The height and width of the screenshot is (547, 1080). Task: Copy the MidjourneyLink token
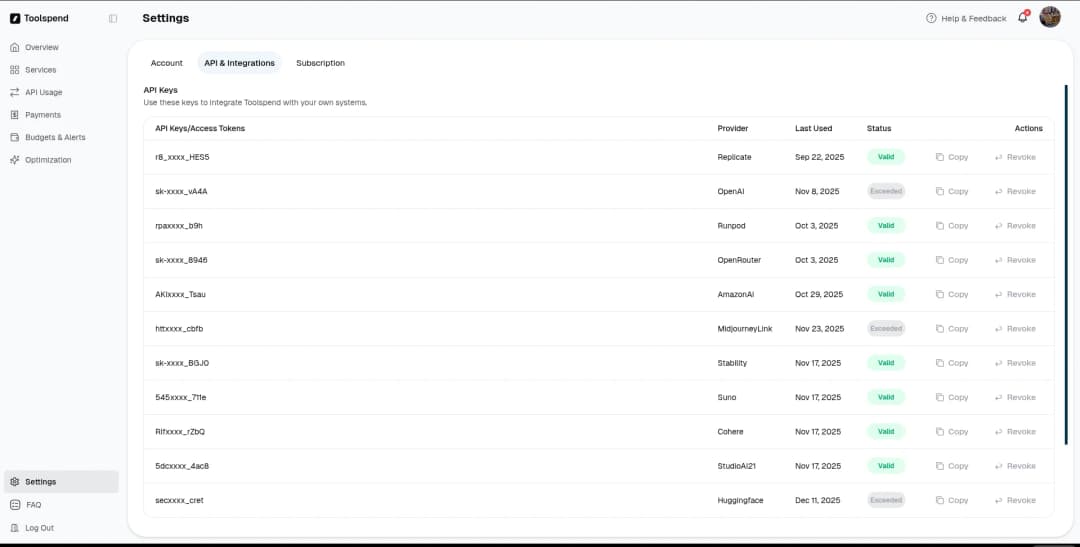(x=952, y=329)
